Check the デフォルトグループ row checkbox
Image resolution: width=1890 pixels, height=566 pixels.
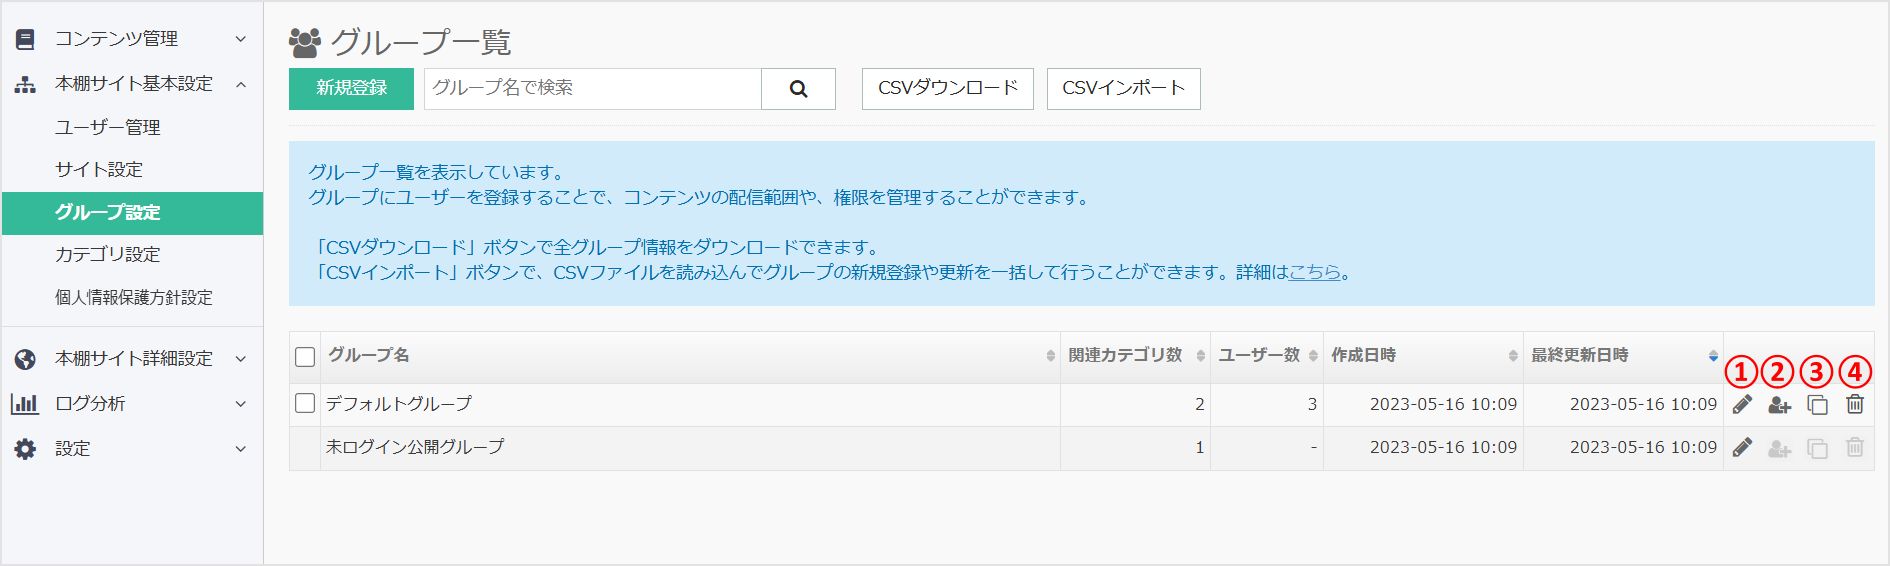coord(305,403)
